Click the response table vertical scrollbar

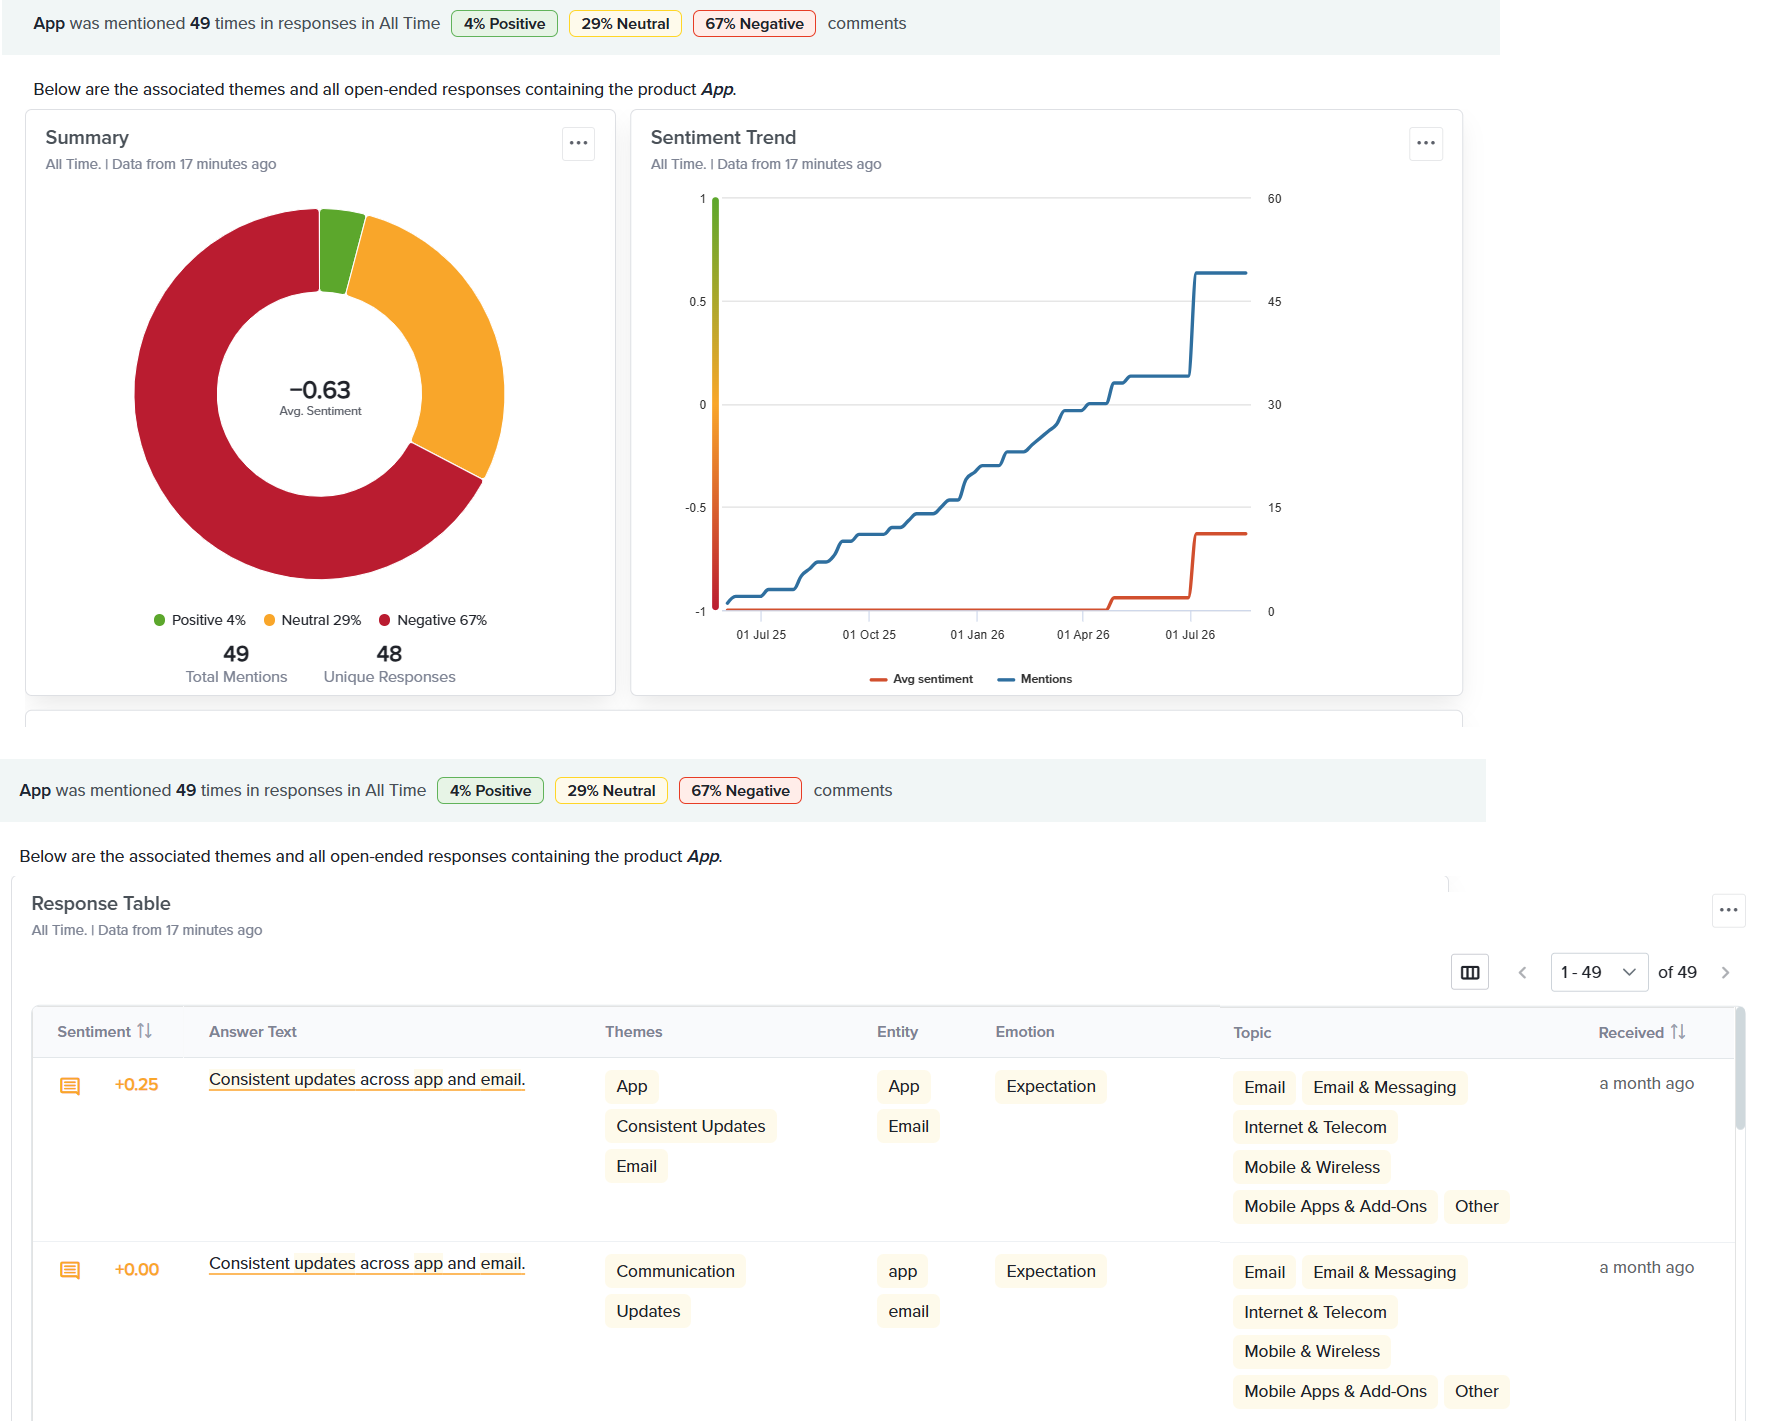click(x=1740, y=1068)
